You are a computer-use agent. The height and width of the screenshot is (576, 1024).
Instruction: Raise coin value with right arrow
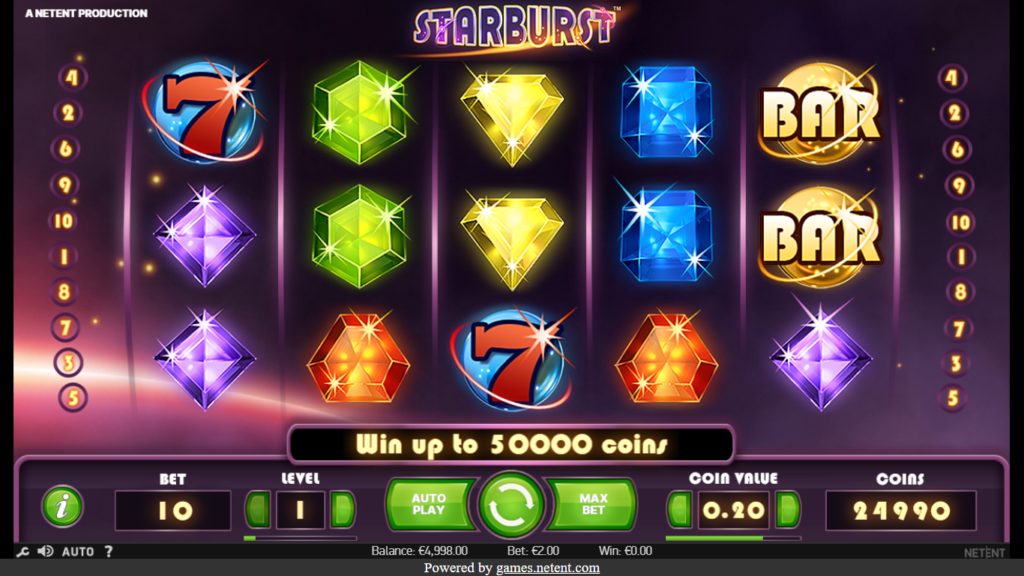coord(788,509)
